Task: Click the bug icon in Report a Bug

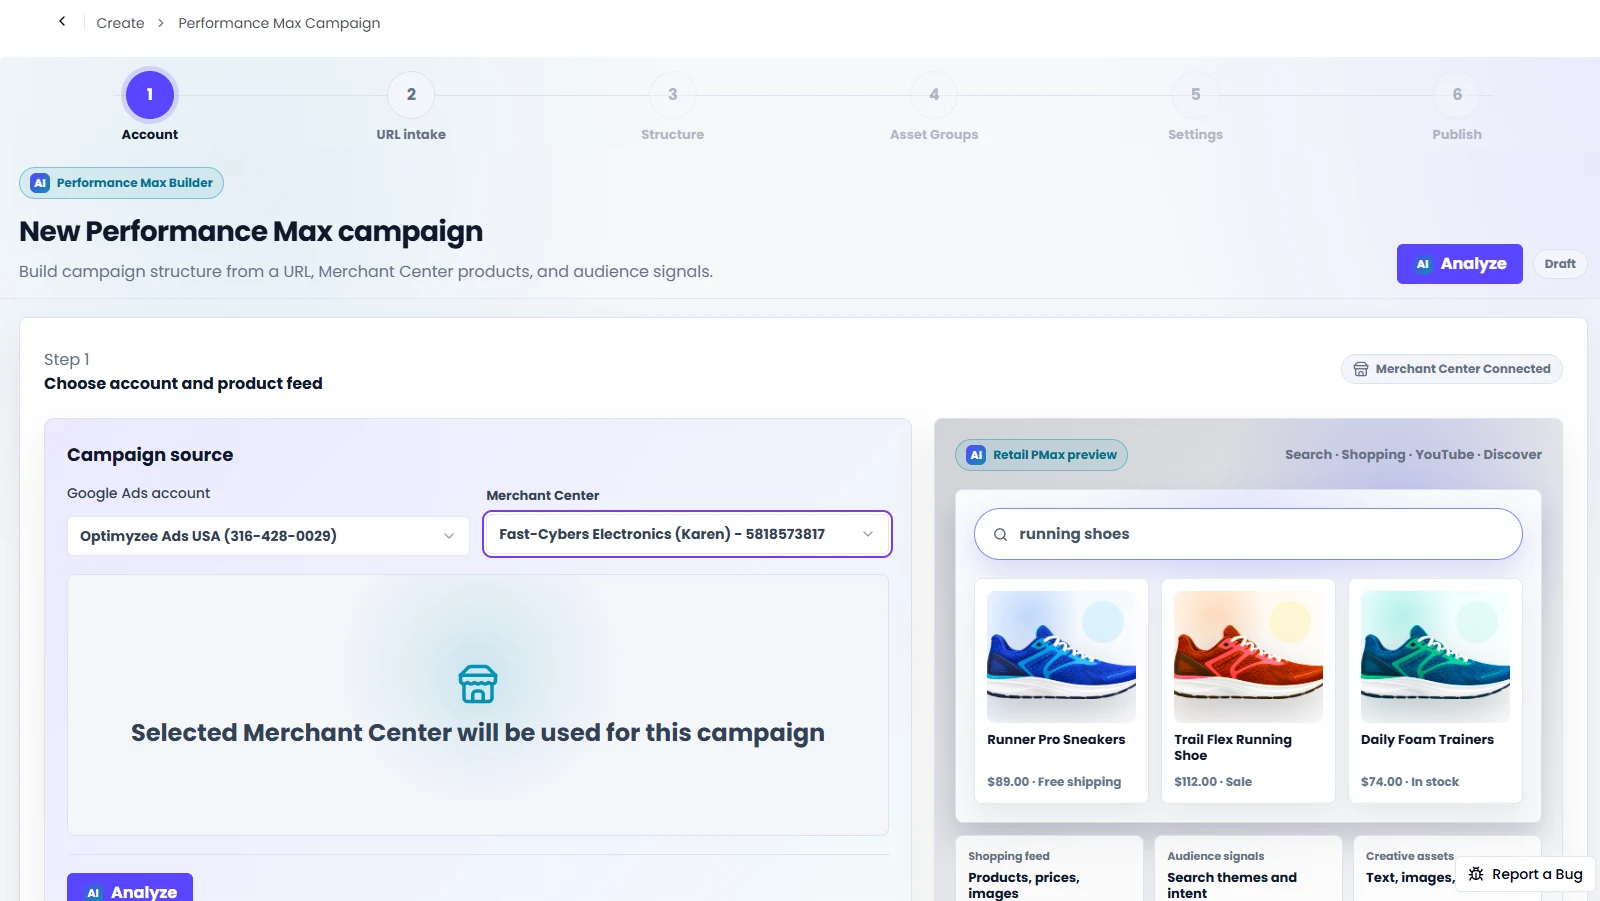Action: tap(1476, 874)
